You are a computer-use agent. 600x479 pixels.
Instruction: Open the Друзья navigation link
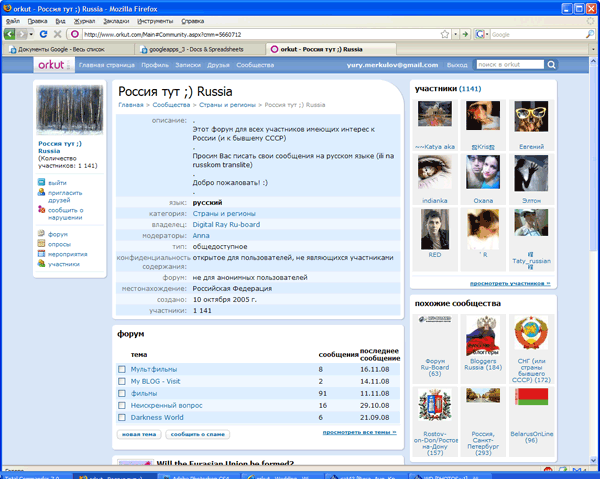tap(218, 65)
